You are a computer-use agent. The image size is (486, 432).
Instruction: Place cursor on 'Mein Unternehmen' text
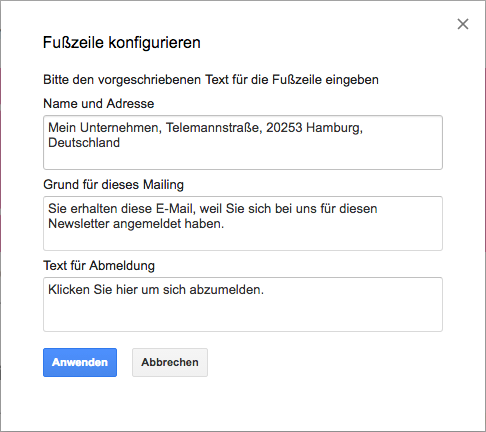tap(105, 128)
